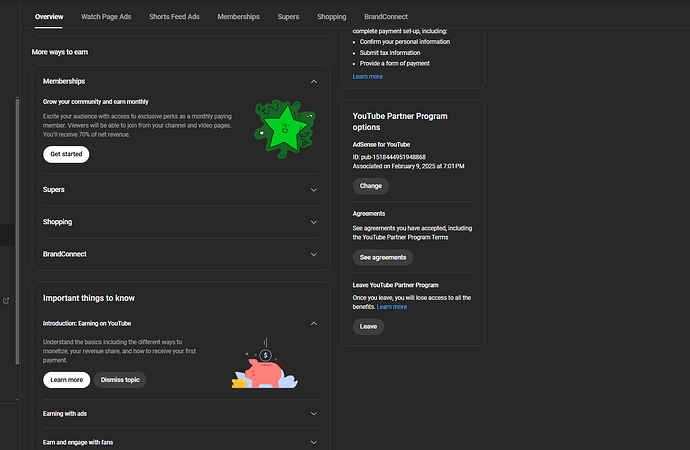Click the piggy bank illustration
The height and width of the screenshot is (450, 690).
pyautogui.click(x=265, y=364)
